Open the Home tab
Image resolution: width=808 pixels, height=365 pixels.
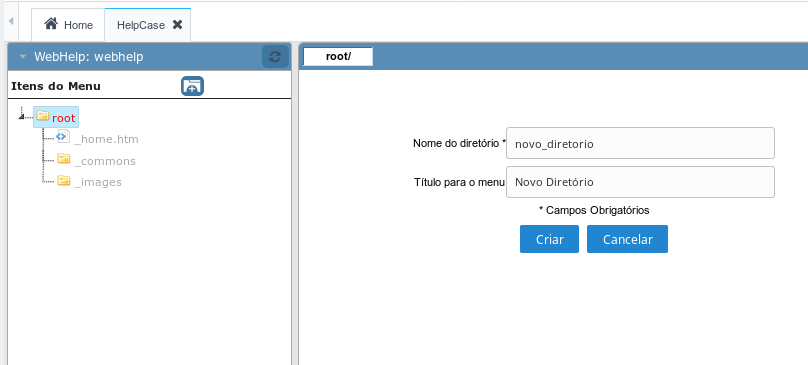point(68,25)
